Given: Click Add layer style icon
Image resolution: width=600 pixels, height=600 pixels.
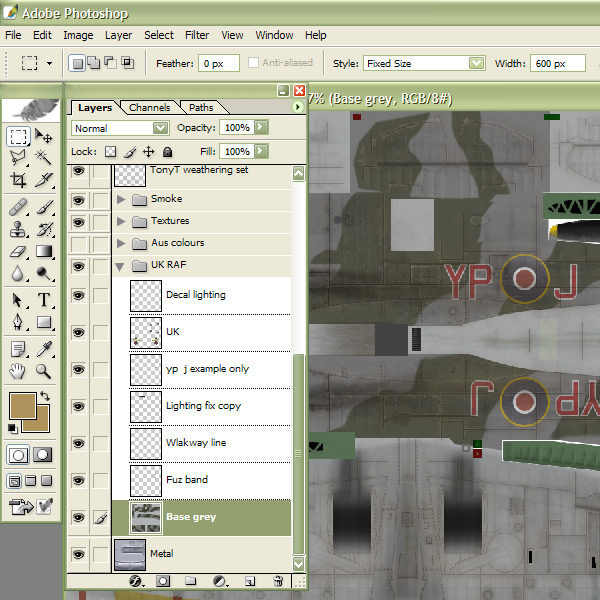Looking at the screenshot, I should tap(136, 581).
